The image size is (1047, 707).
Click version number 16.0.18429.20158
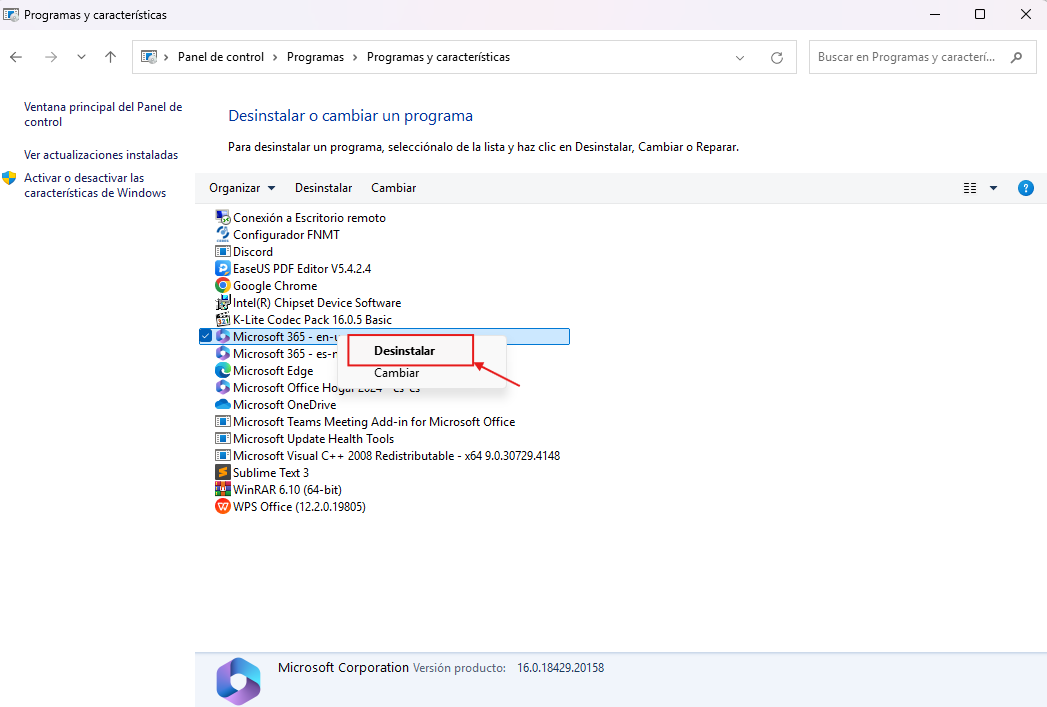(560, 668)
